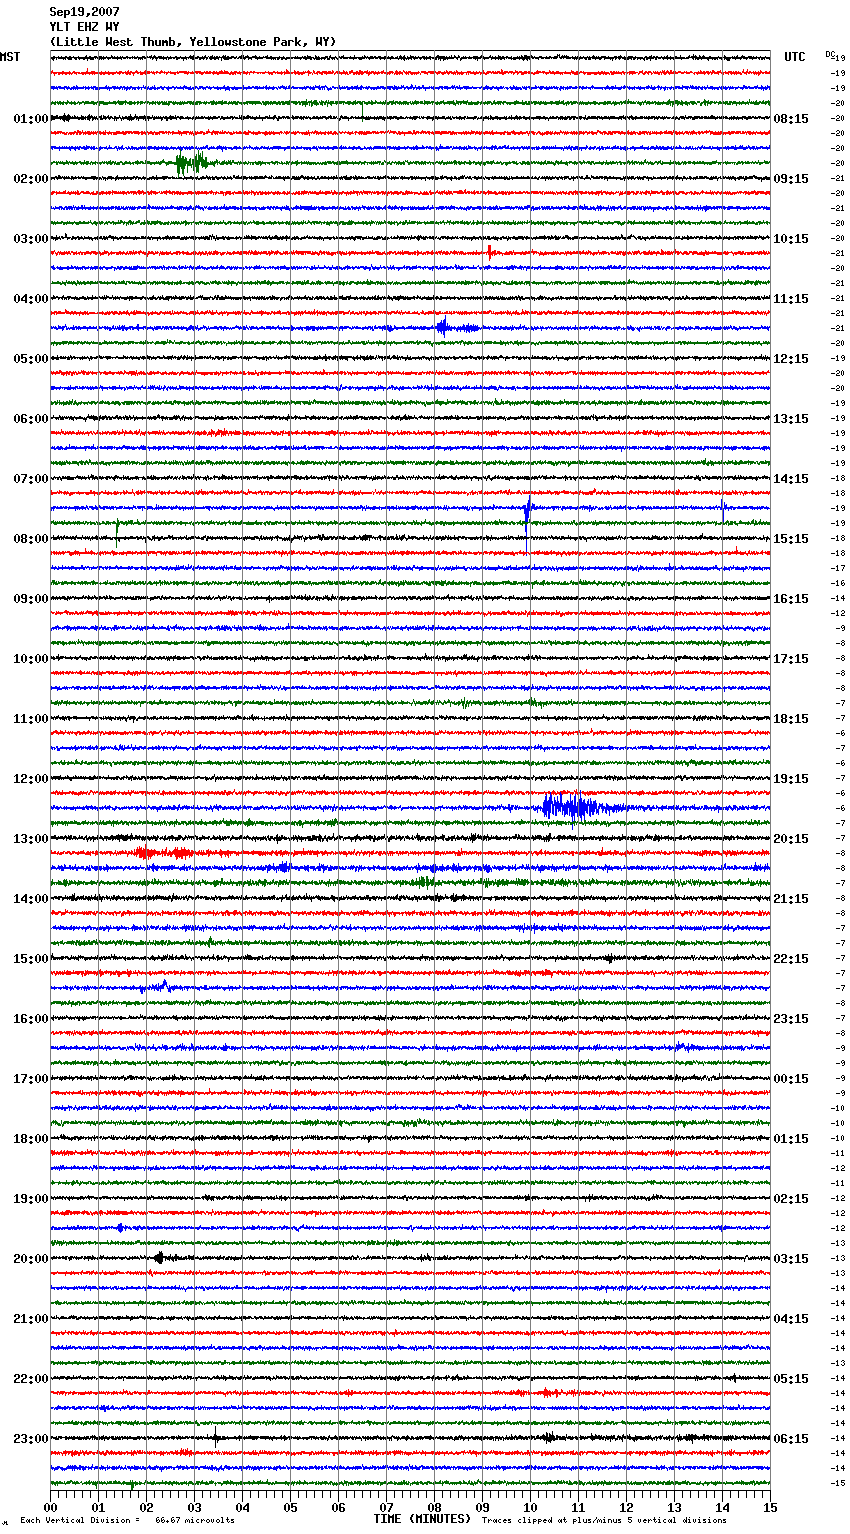Screen dimensions: 850x1534
Task: Click the 03:15 UTC time label
Action: pyautogui.click(x=791, y=1259)
